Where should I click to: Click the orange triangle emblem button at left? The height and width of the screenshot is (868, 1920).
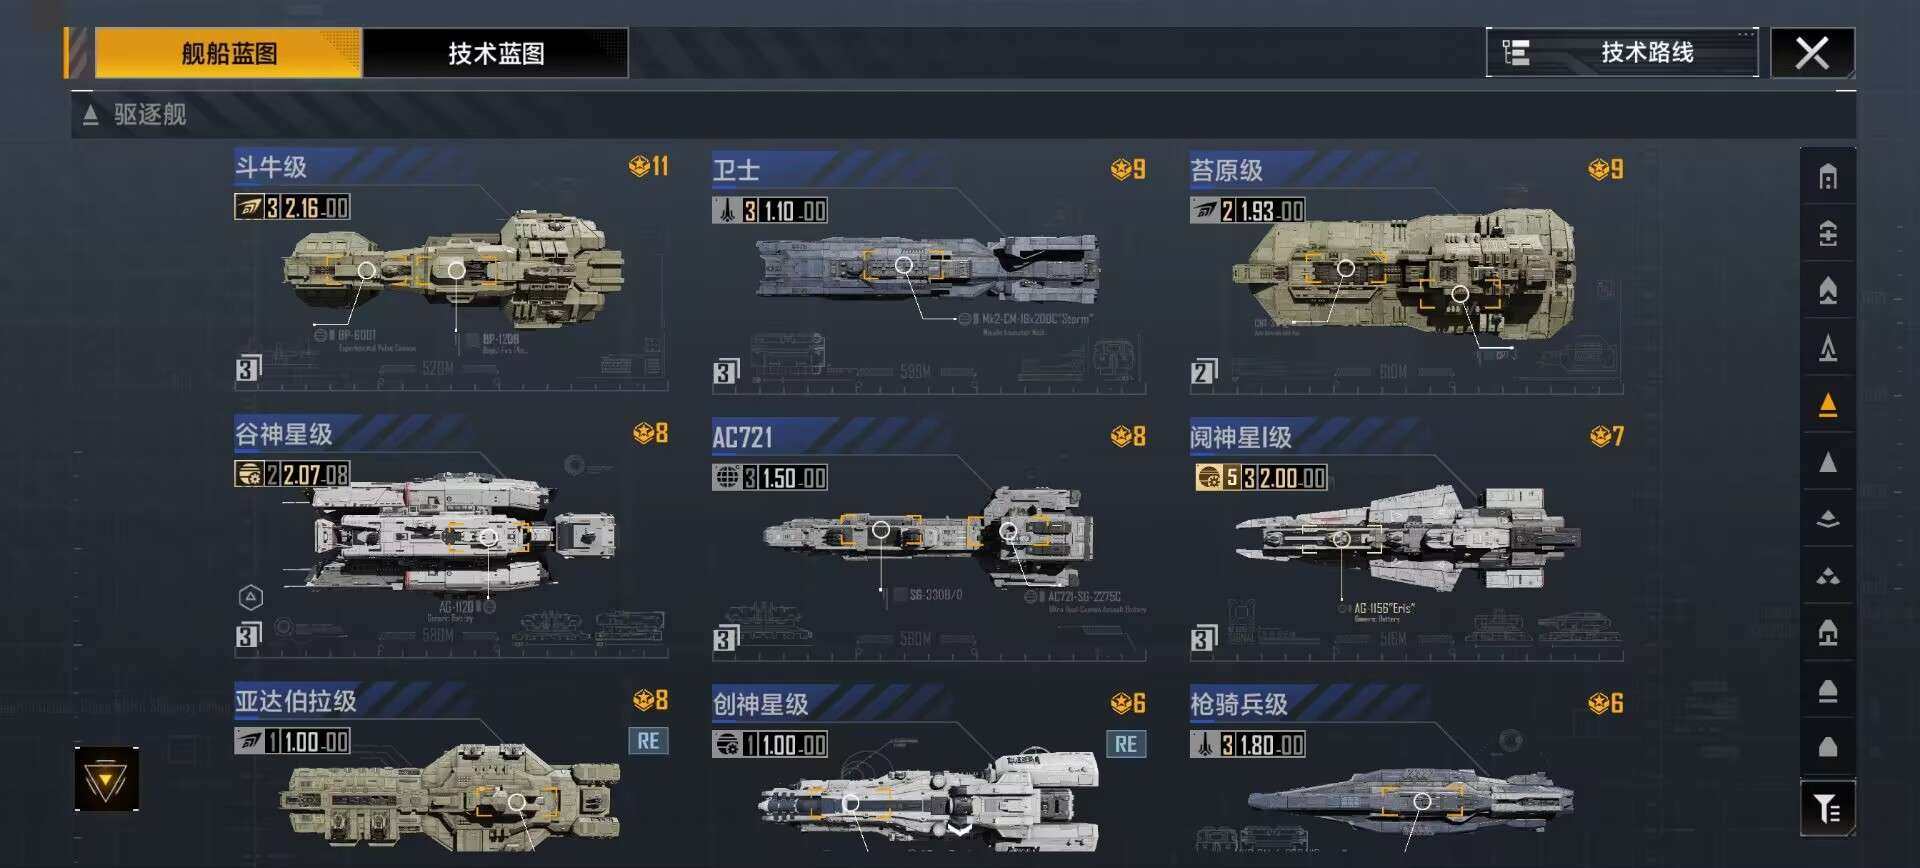[x=106, y=779]
